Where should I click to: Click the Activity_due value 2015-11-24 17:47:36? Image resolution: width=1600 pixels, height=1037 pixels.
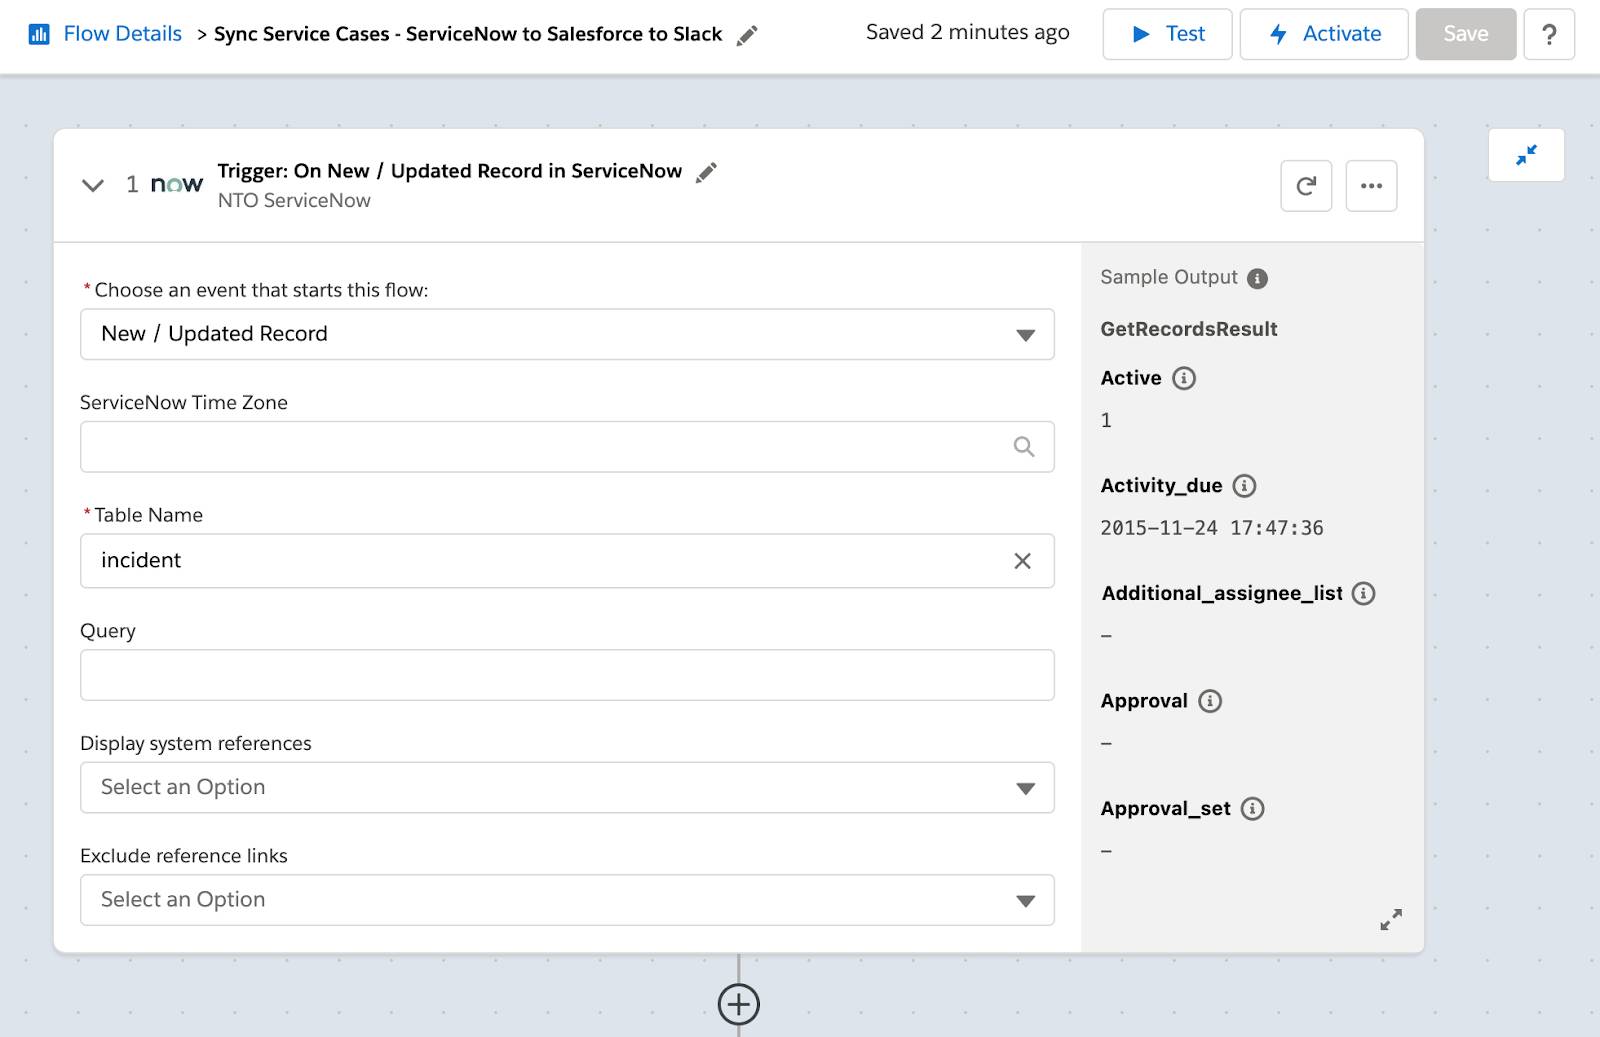coord(1212,528)
